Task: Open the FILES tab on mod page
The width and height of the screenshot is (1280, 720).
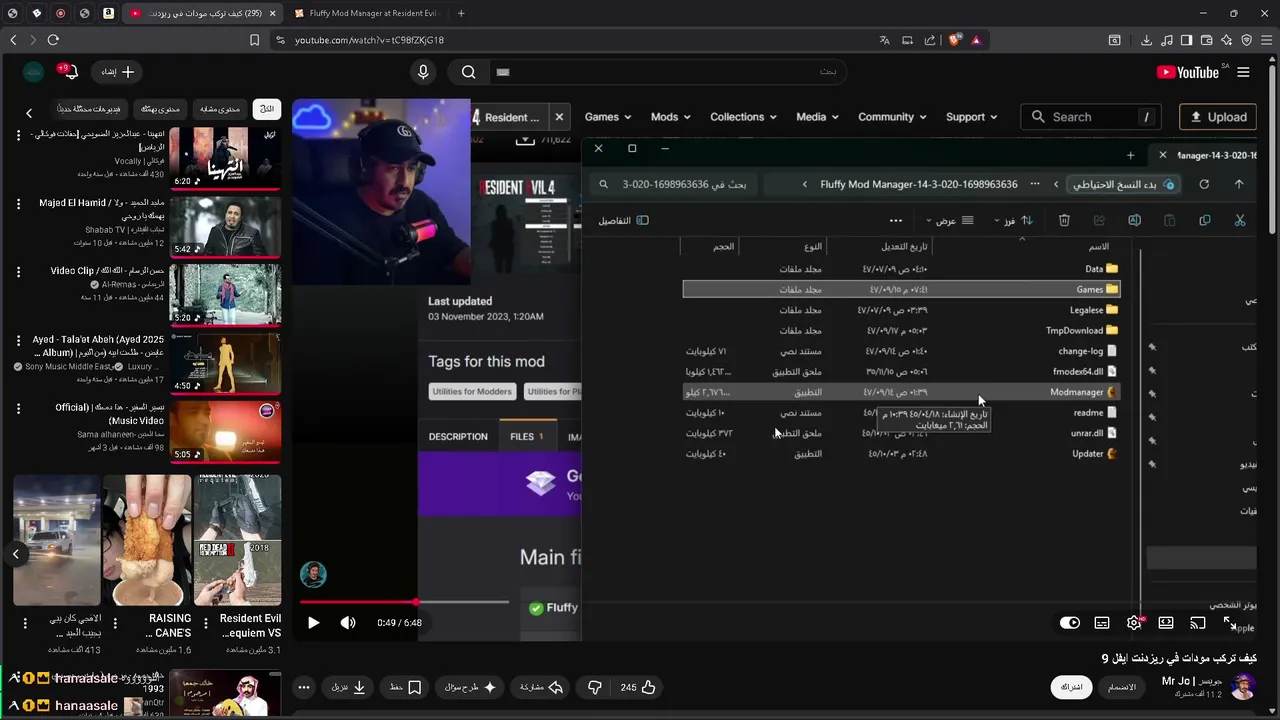Action: [527, 437]
